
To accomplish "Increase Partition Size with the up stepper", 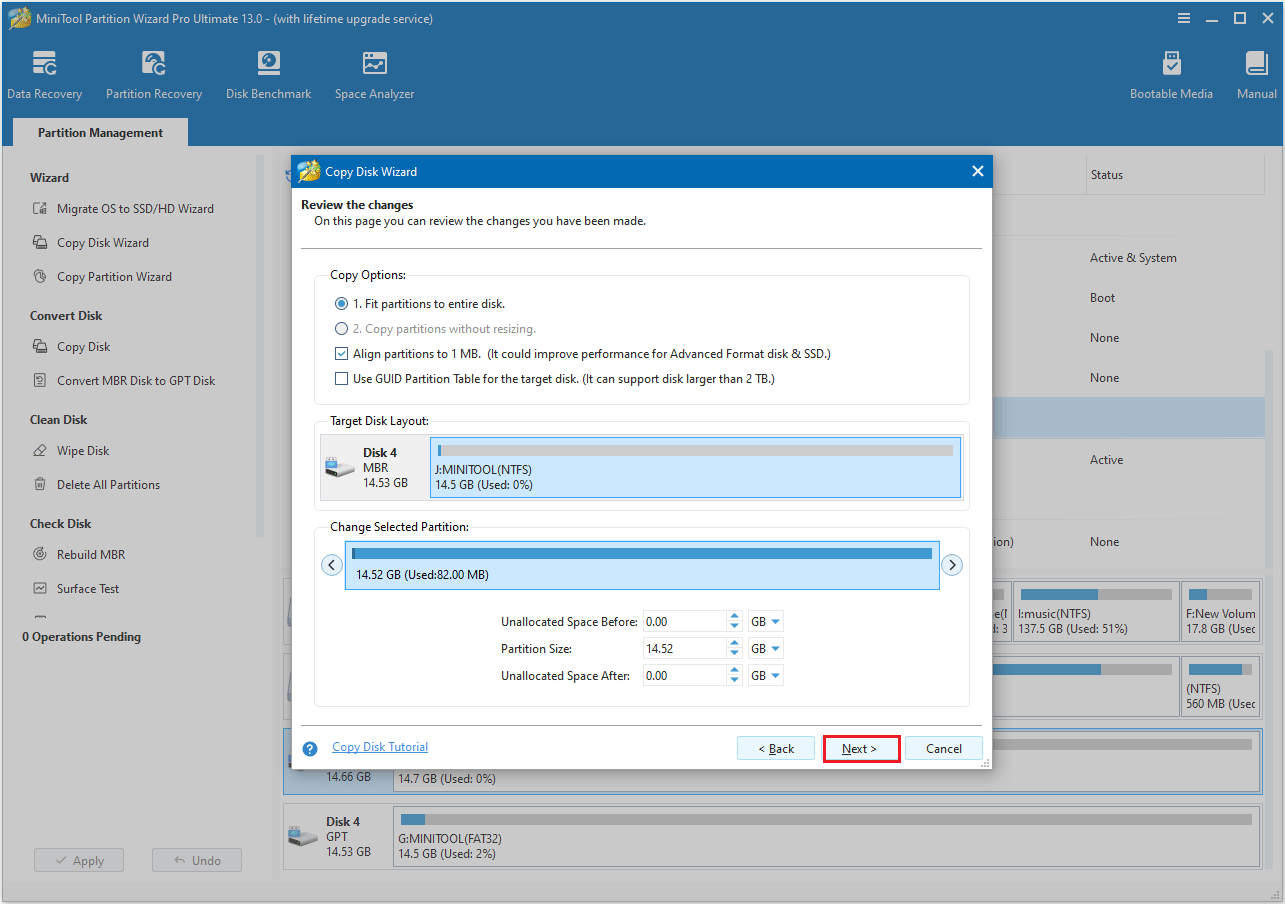I will pos(733,644).
